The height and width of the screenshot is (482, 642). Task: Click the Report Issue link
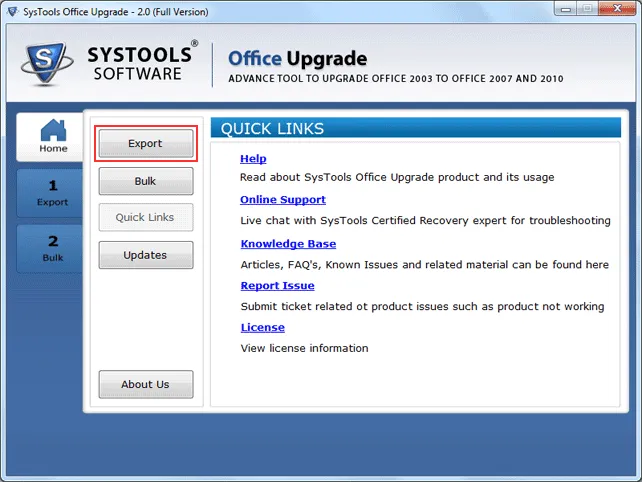click(x=278, y=285)
